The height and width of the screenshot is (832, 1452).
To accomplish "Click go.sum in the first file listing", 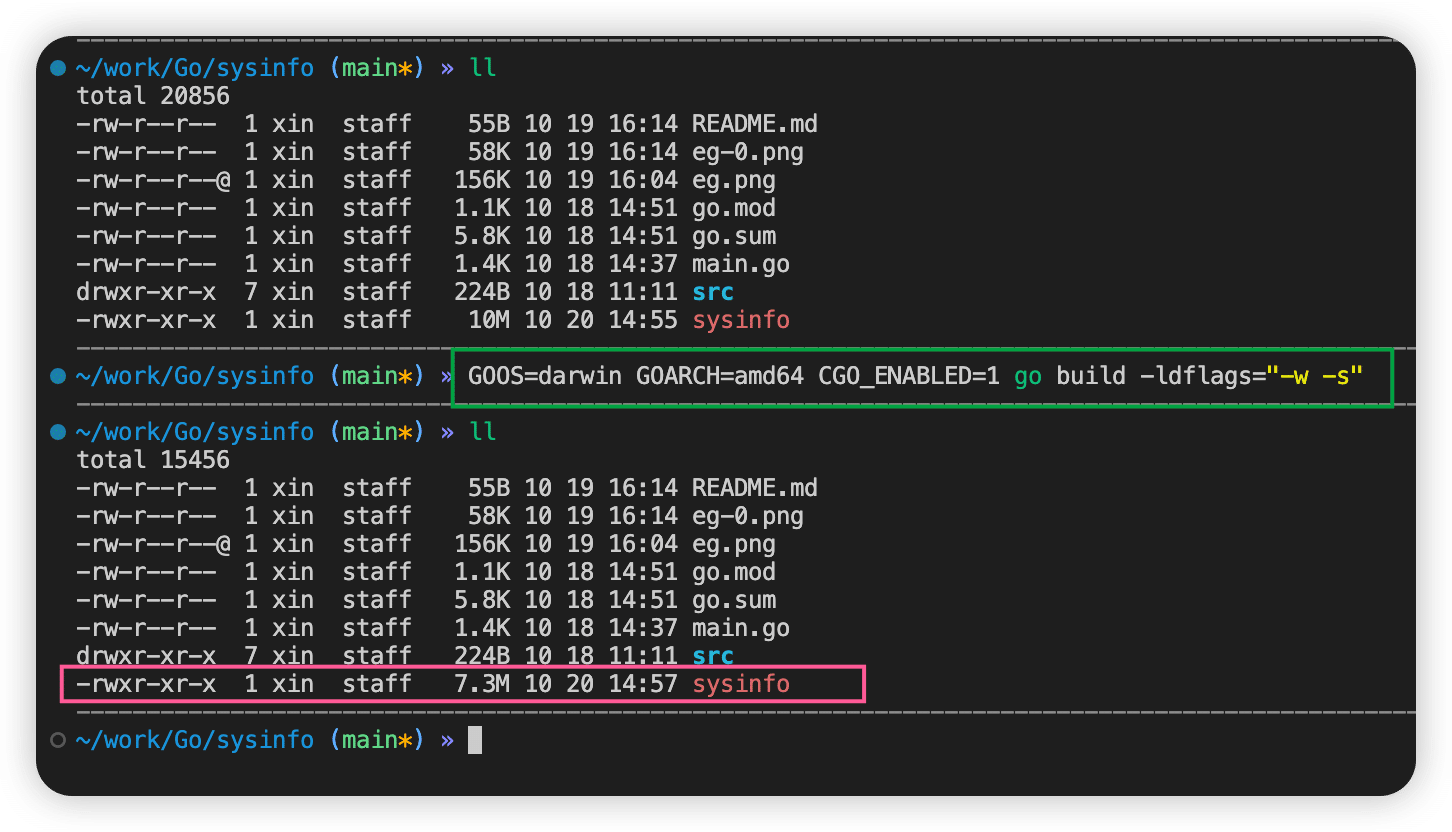I will 733,236.
